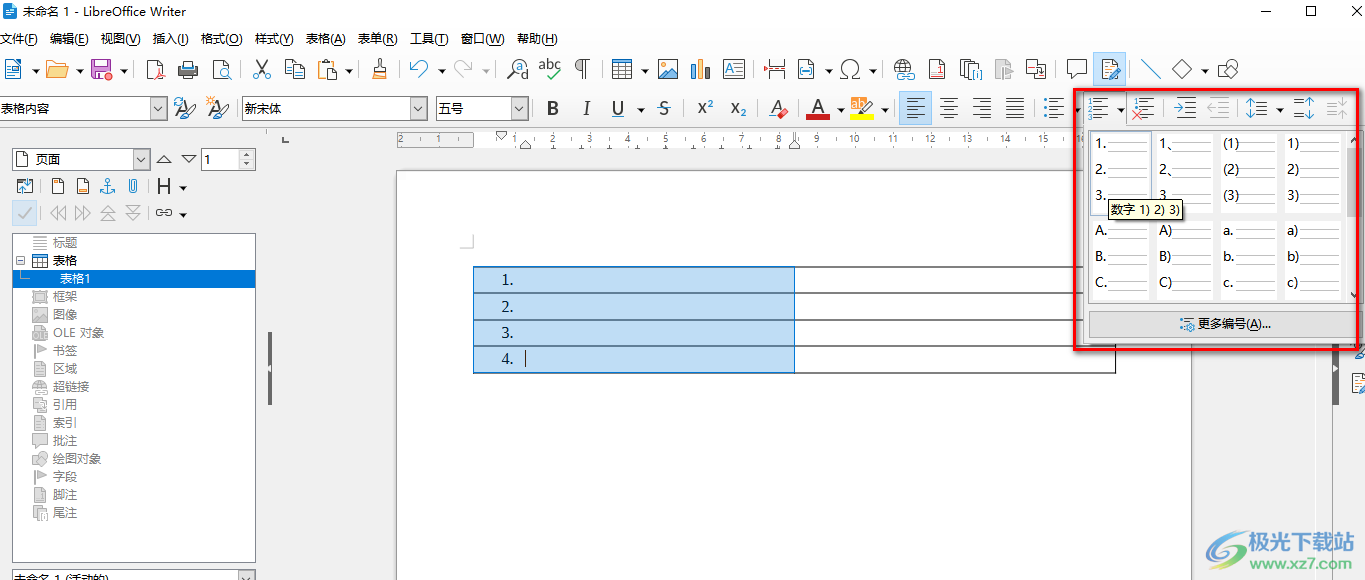
Task: Click the Superscript x² icon
Action: point(705,108)
